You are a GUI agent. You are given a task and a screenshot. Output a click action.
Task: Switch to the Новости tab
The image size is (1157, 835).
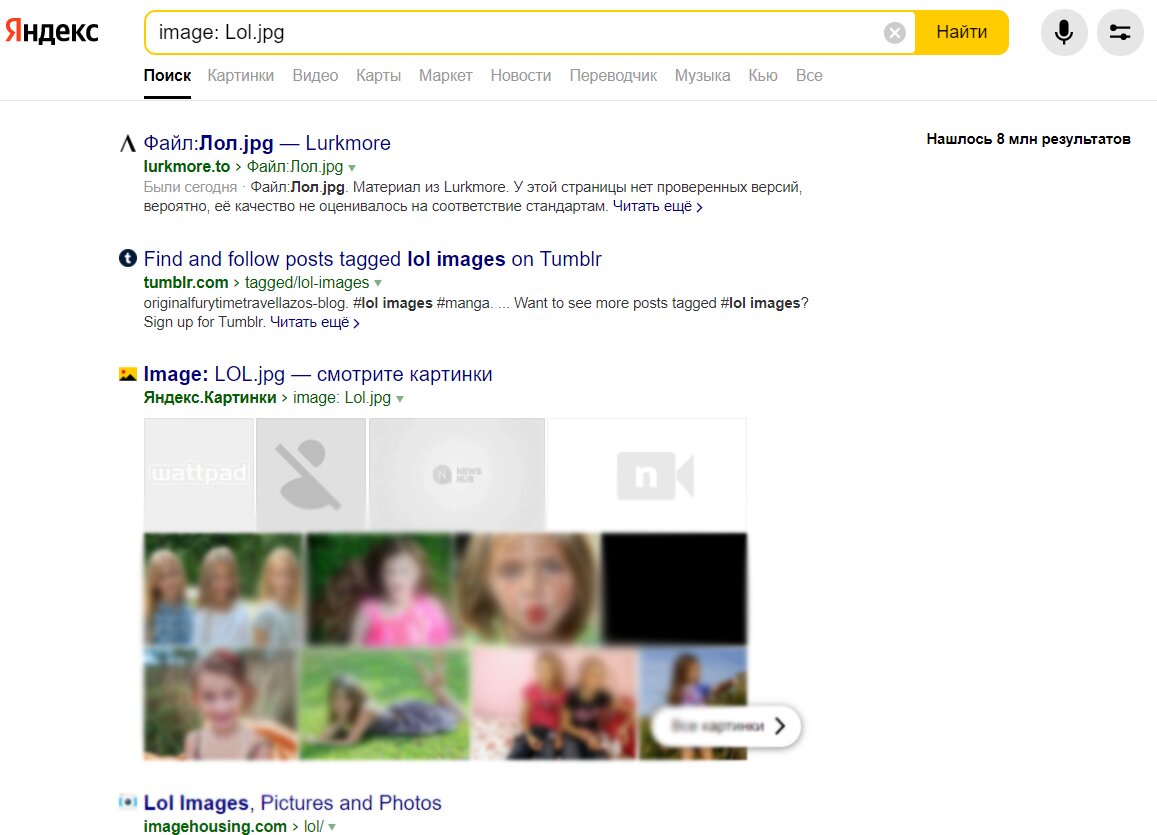point(521,75)
